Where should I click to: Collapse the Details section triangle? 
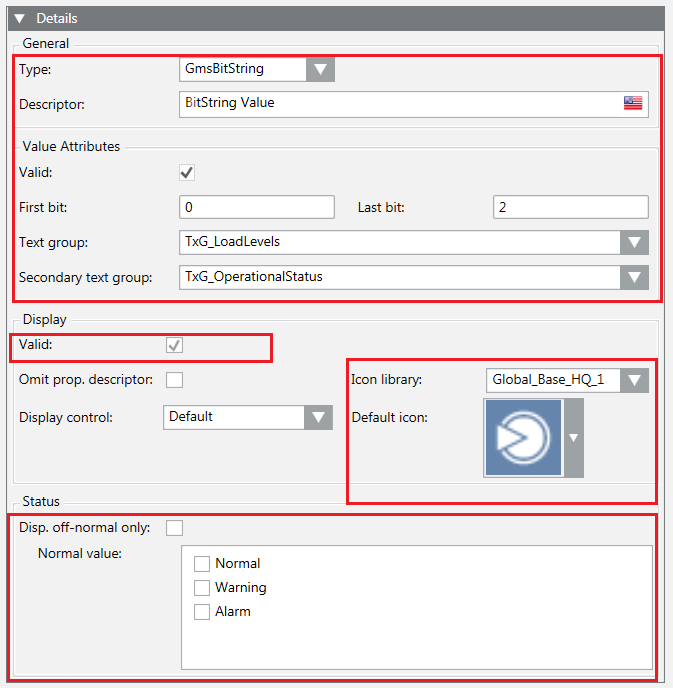coord(19,18)
